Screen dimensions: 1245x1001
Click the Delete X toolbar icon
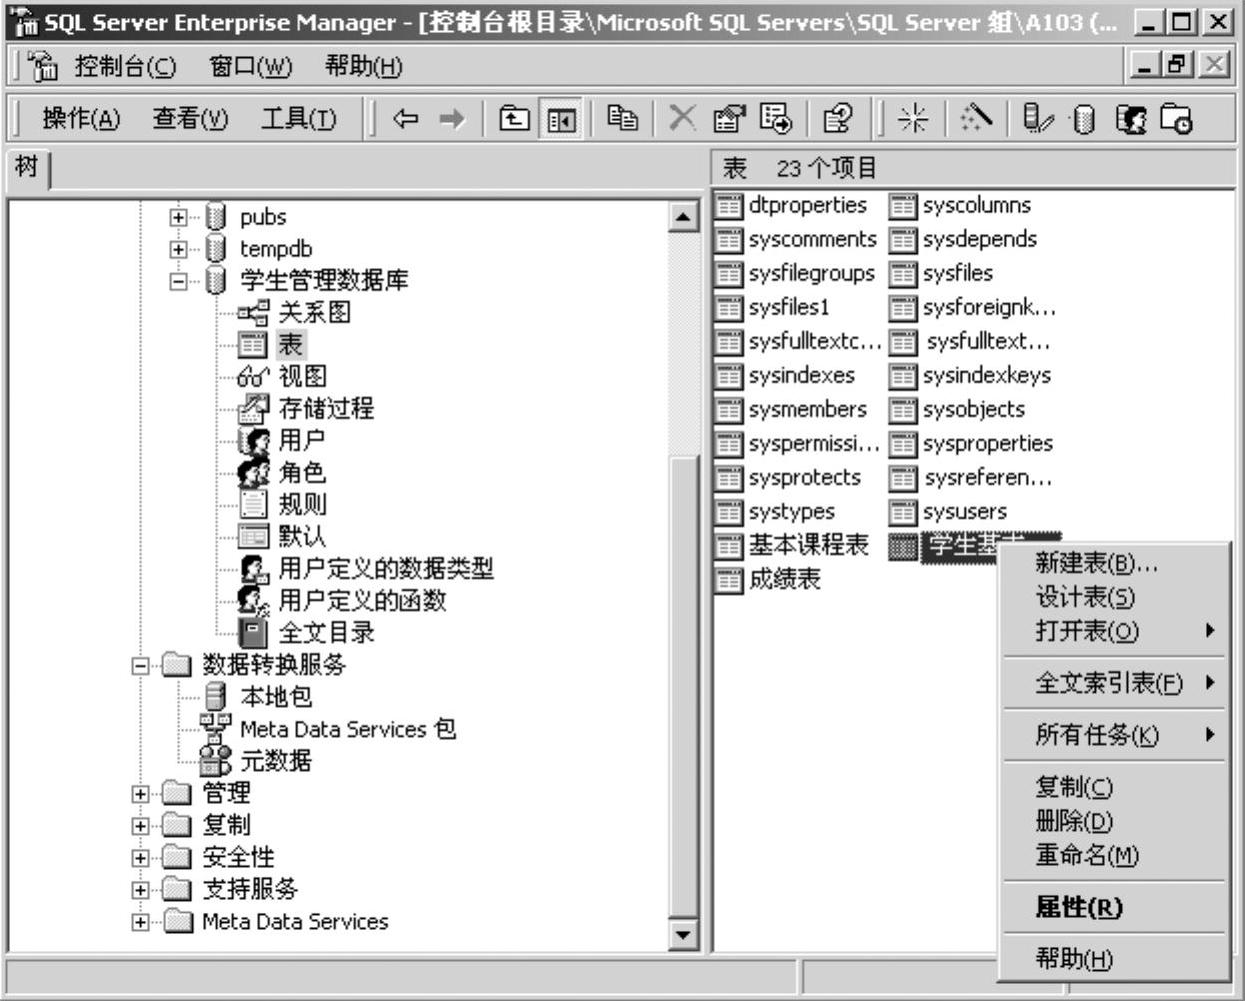point(682,118)
